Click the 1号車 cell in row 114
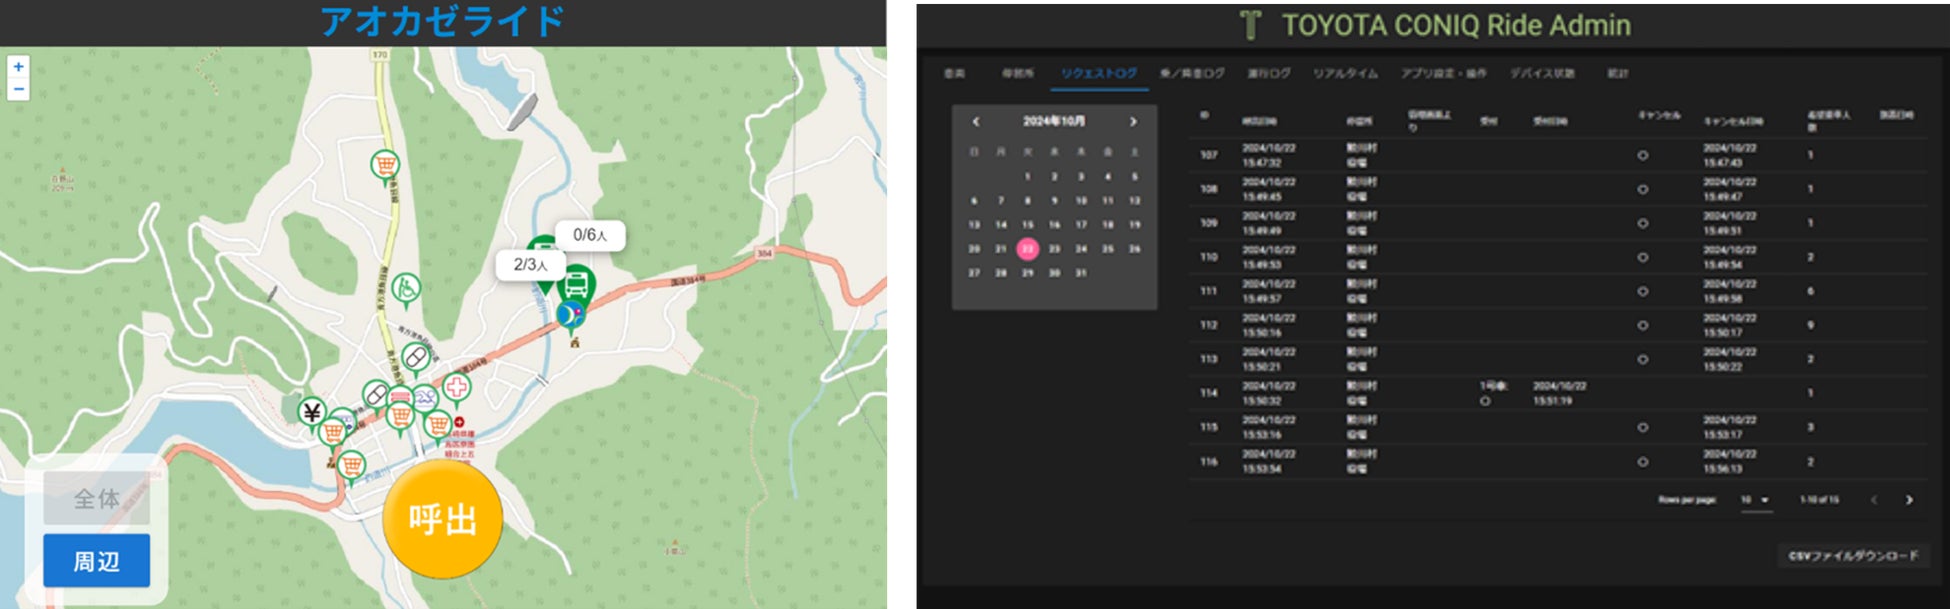Viewport: 1950px width, 609px height. tap(1492, 386)
